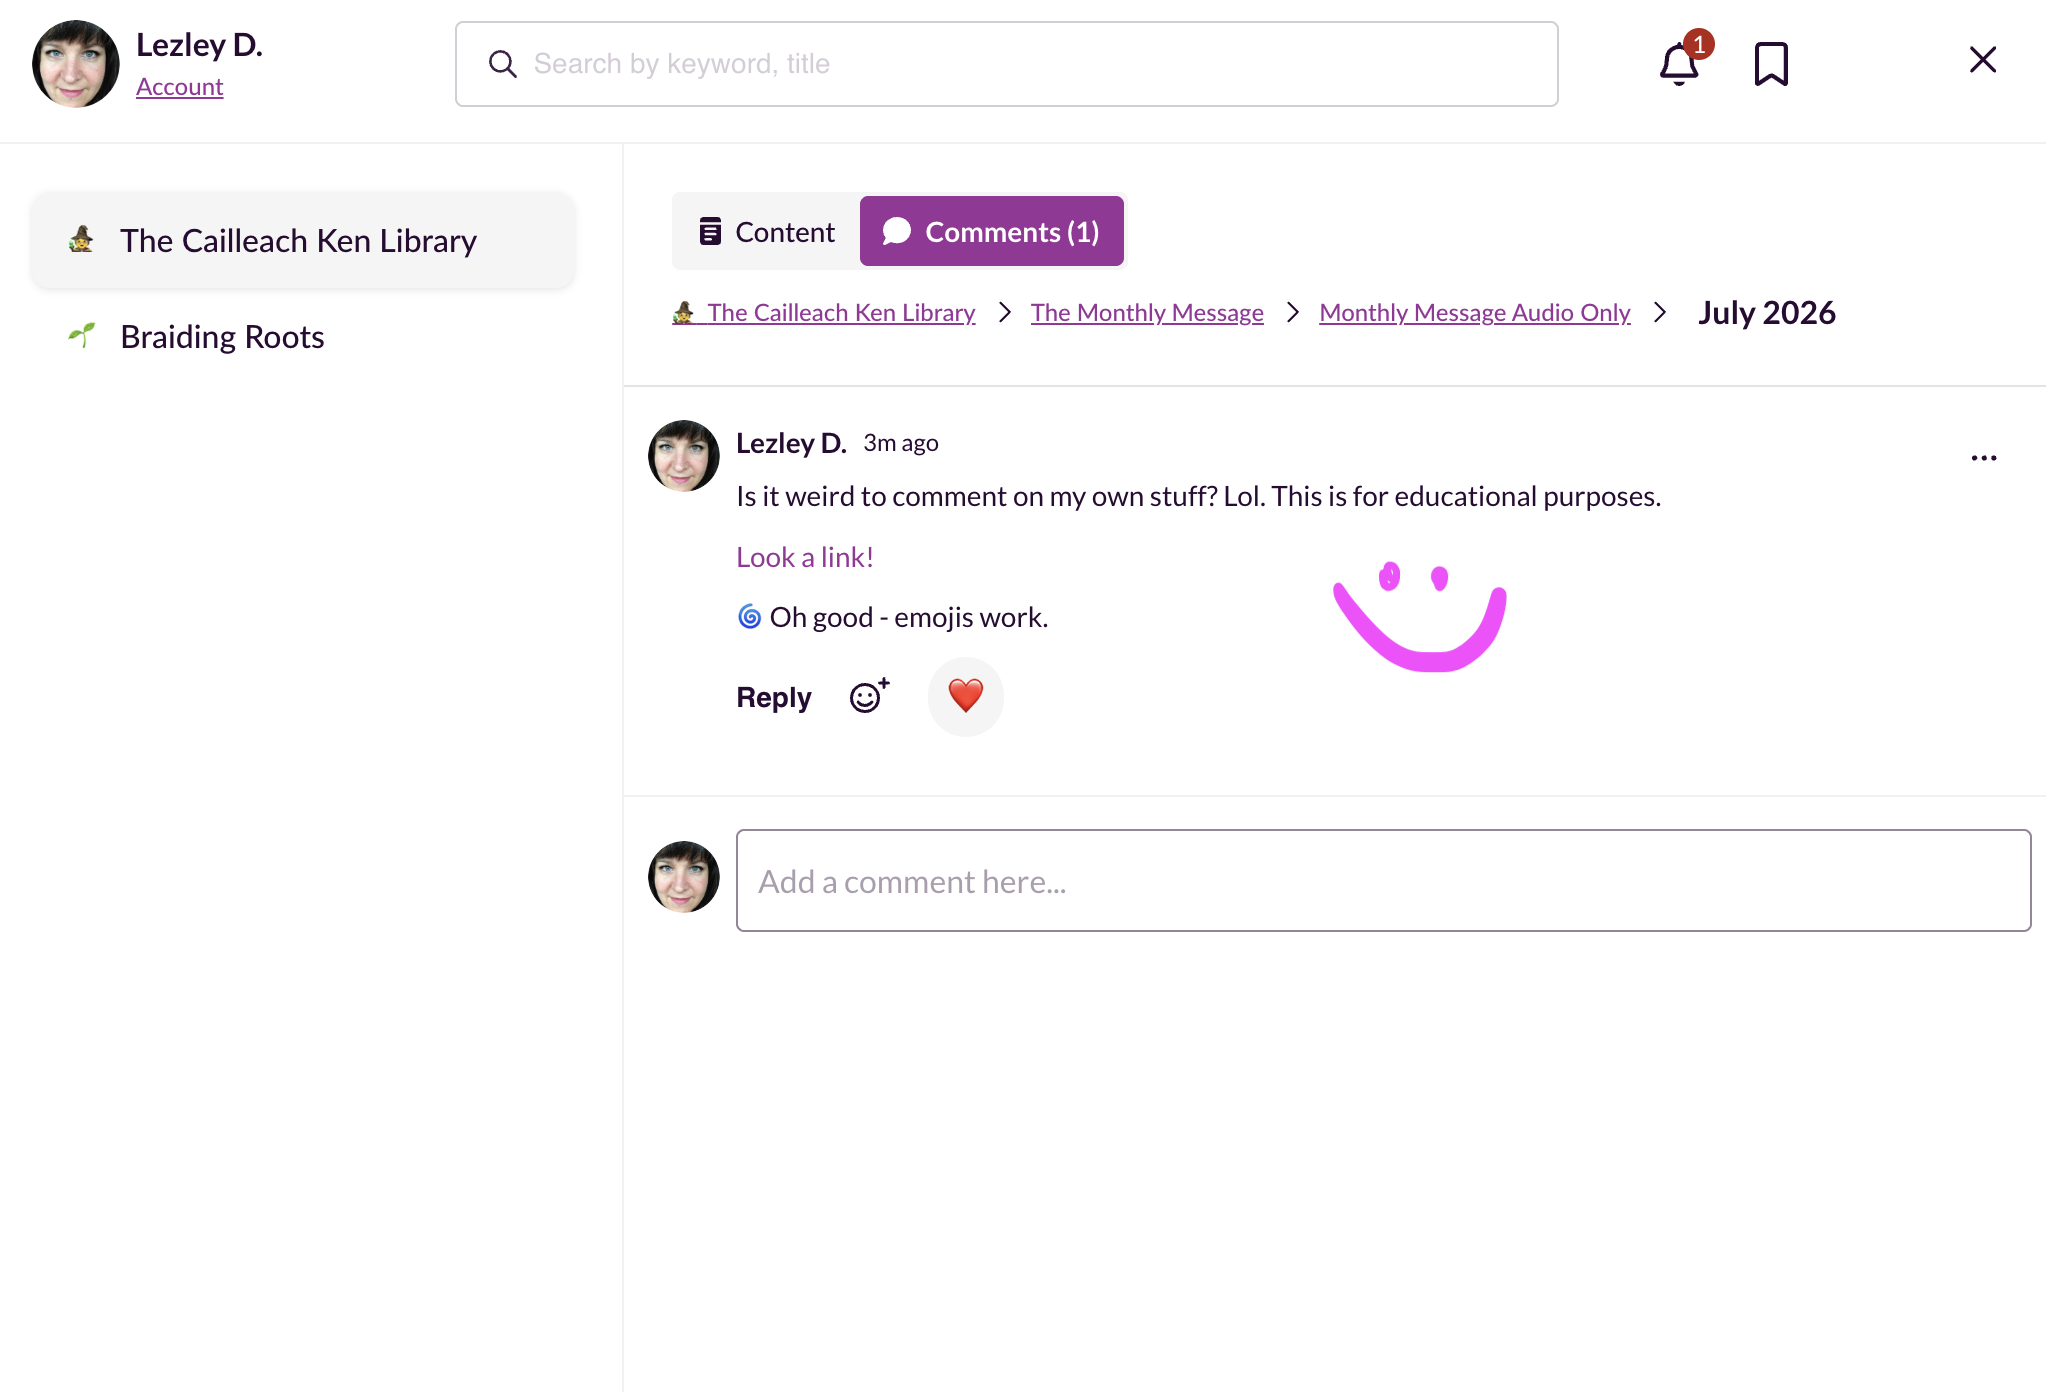Close the library panel with X
This screenshot has width=2046, height=1392.
coord(1982,60)
